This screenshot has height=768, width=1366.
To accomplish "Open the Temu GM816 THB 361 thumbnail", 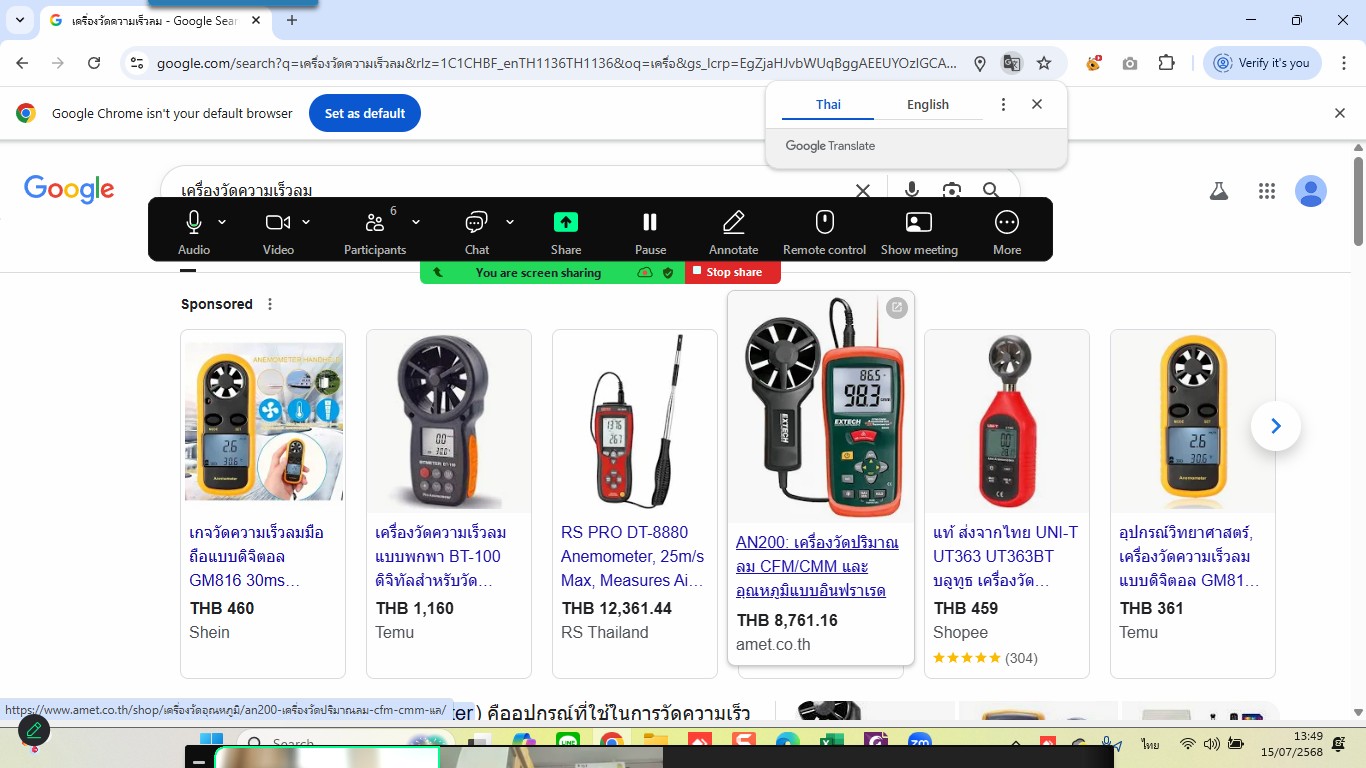I will 1193,421.
